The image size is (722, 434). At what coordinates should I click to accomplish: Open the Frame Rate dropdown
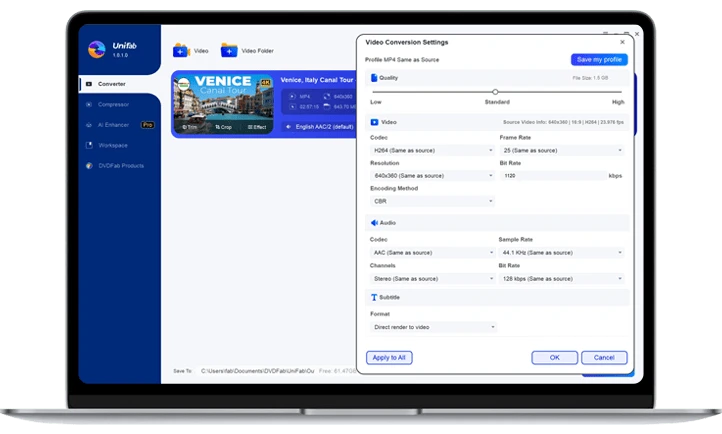tap(561, 150)
